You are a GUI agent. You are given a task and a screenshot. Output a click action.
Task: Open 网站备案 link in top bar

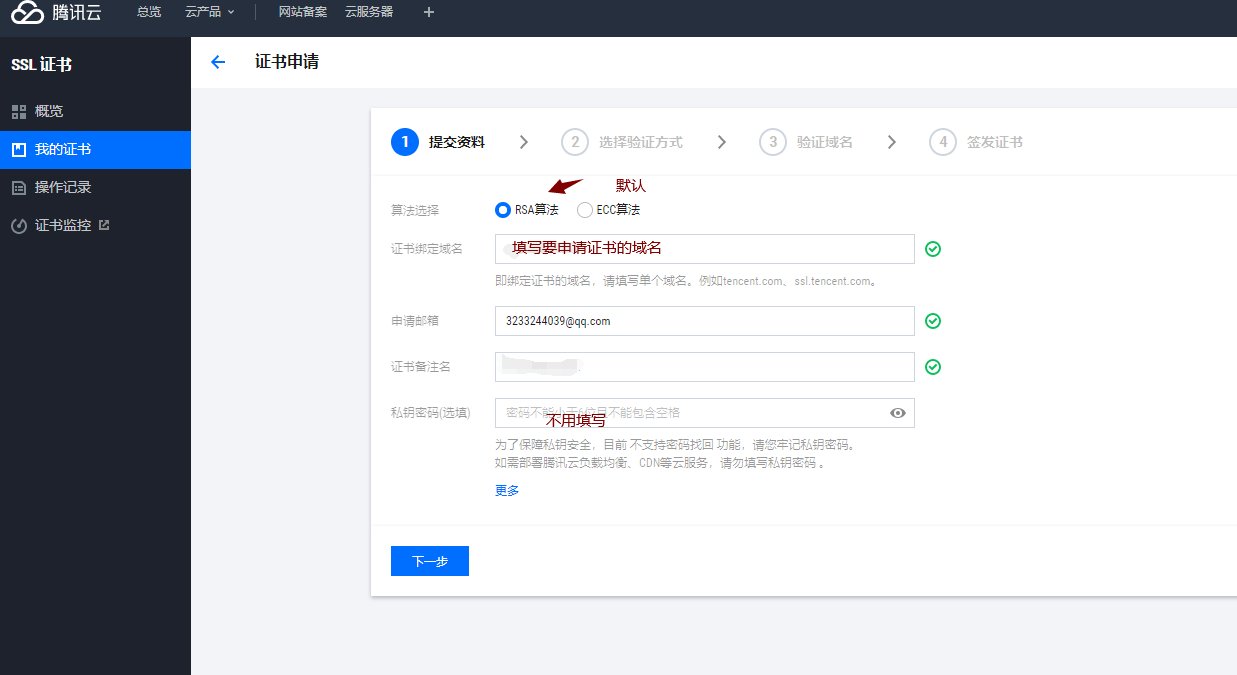point(302,12)
